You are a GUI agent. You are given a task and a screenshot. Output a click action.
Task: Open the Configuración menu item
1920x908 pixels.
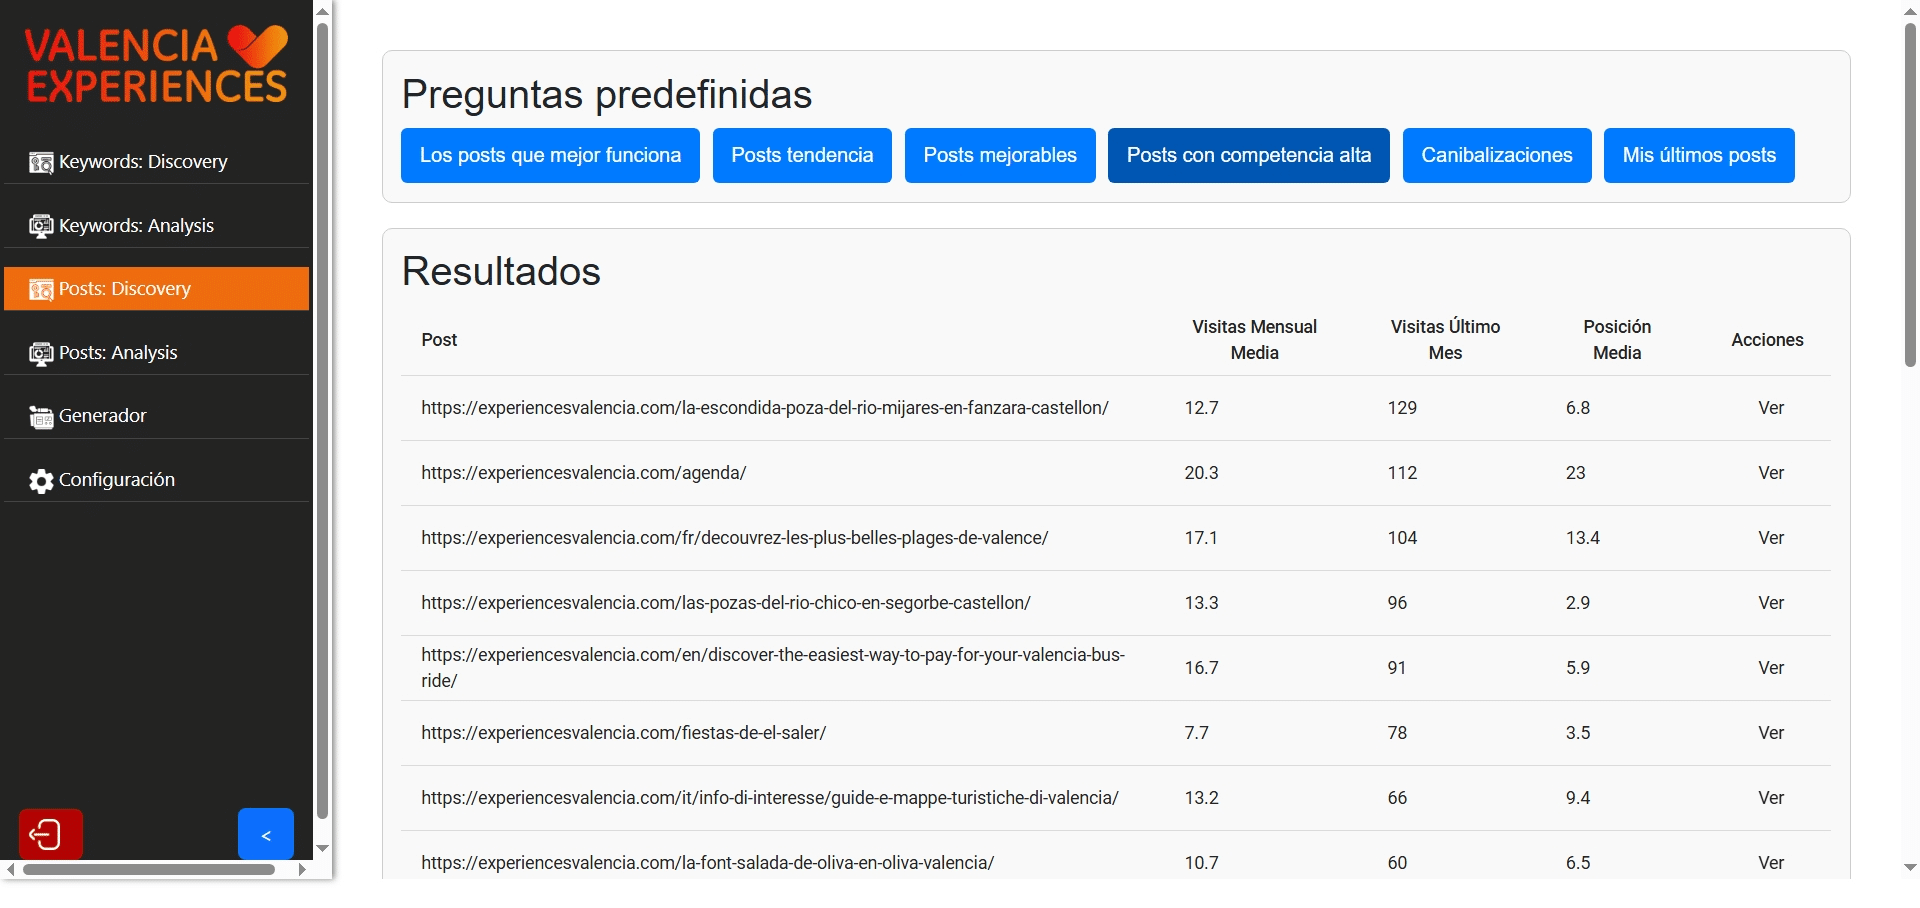coord(116,480)
